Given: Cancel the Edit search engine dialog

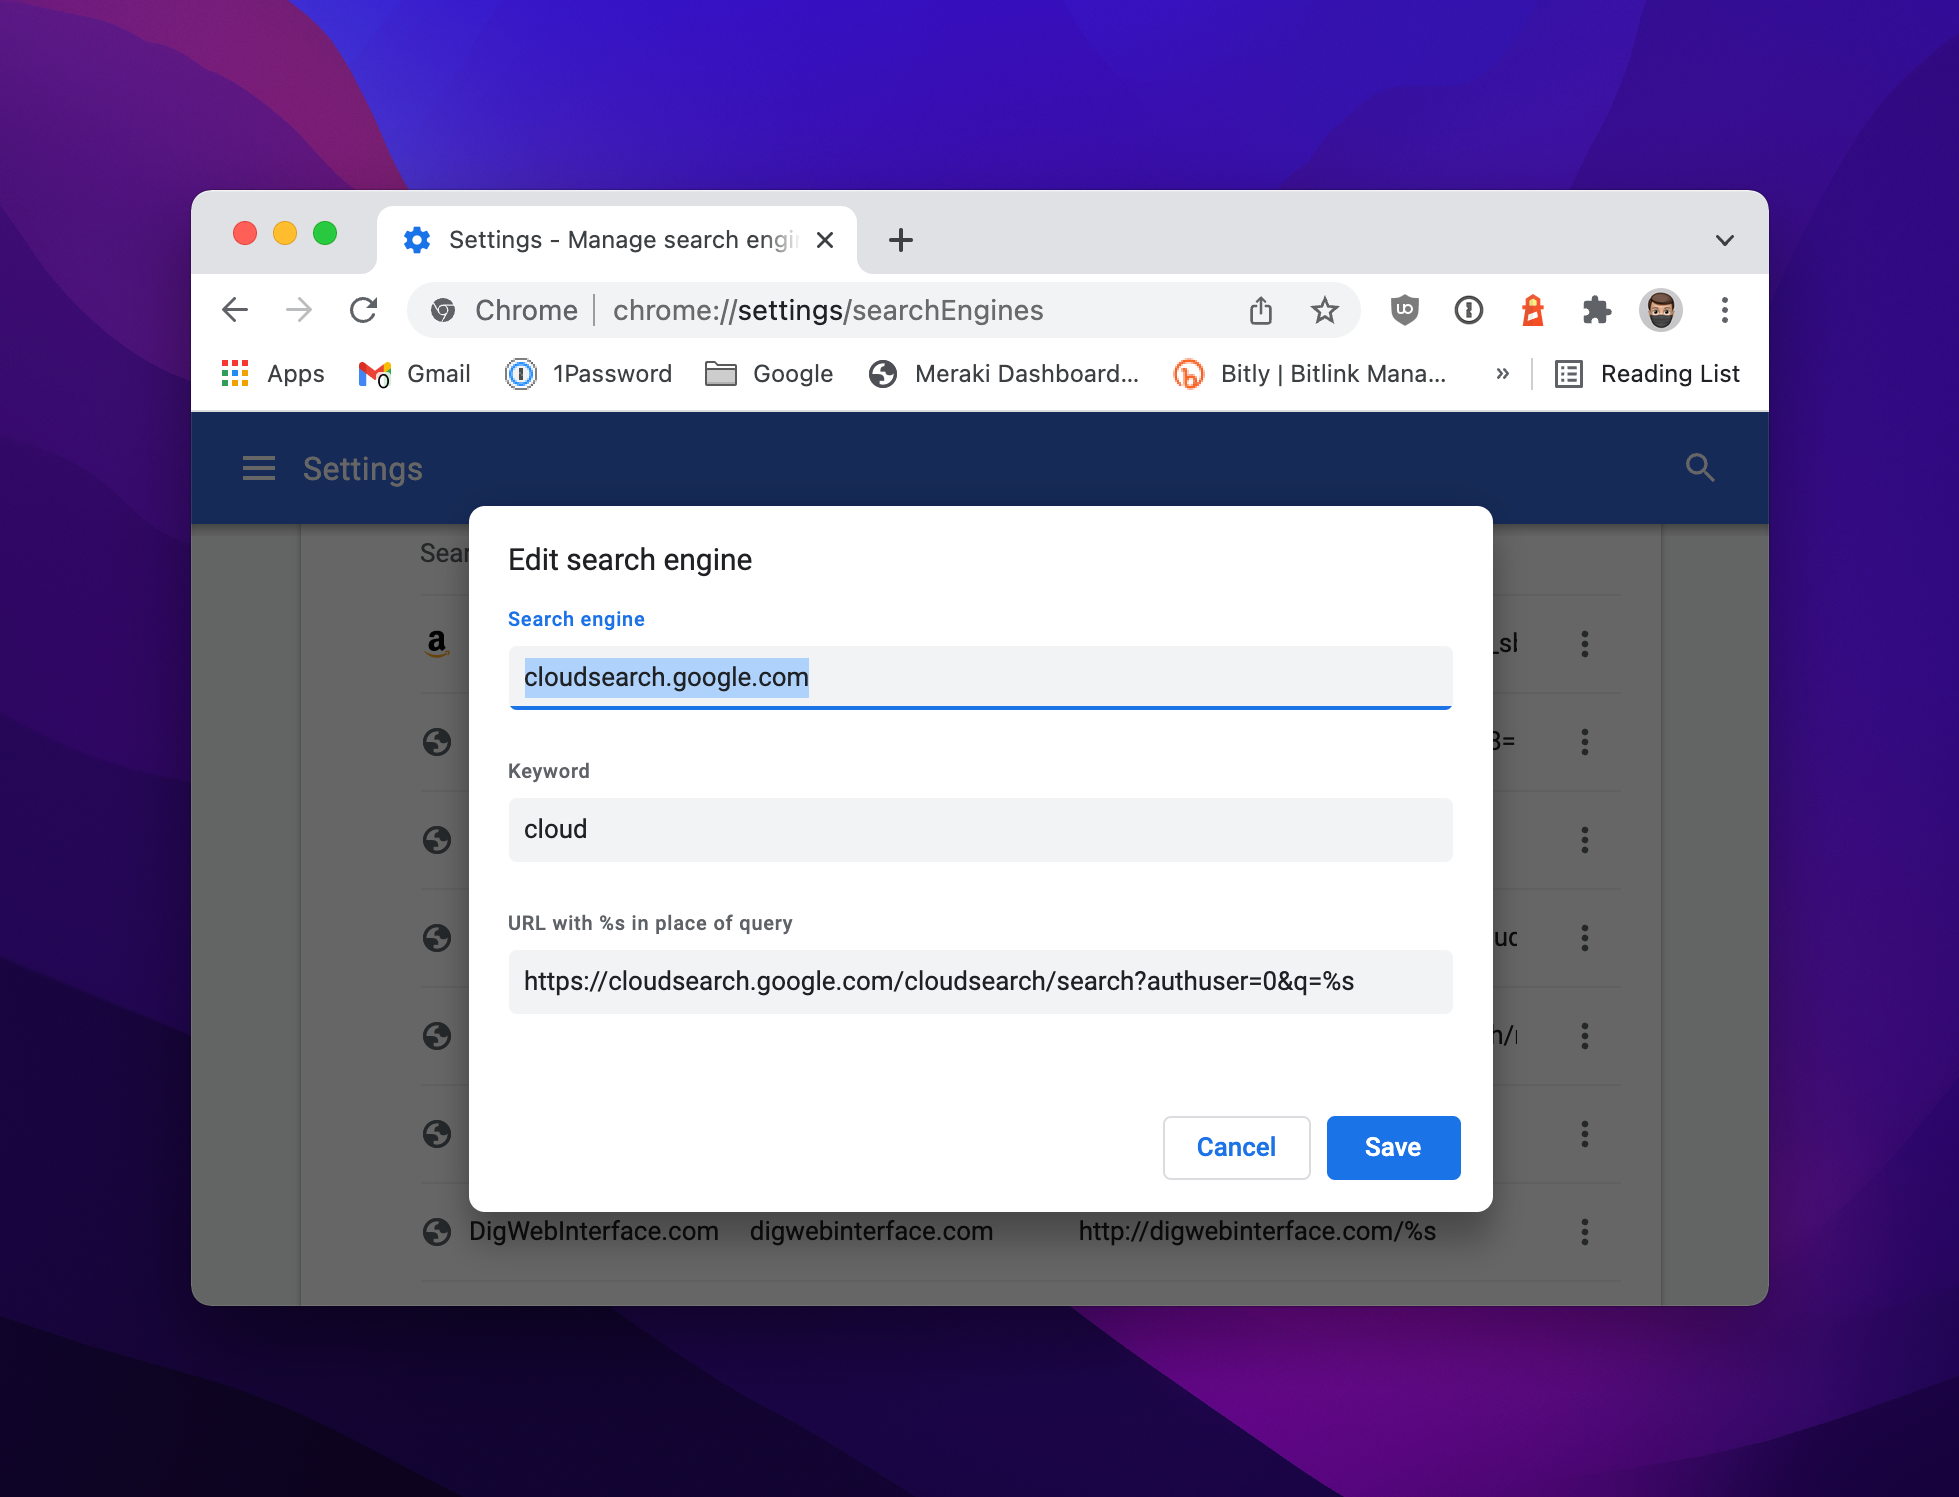Looking at the screenshot, I should pyautogui.click(x=1237, y=1148).
